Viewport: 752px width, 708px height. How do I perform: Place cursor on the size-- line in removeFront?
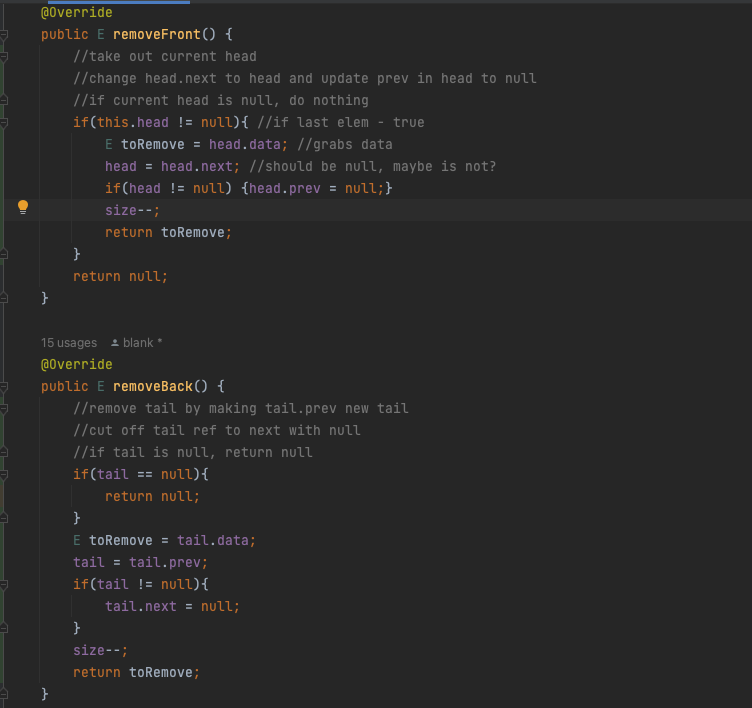132,210
